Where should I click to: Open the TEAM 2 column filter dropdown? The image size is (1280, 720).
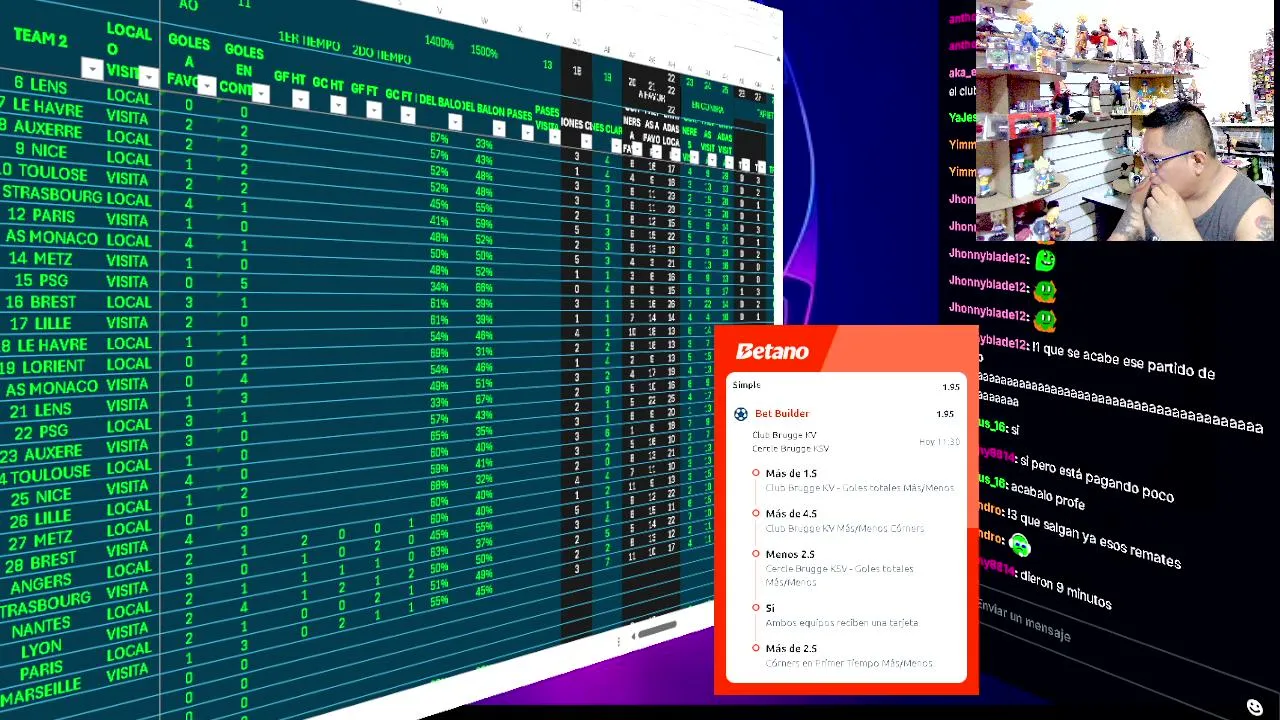pyautogui.click(x=92, y=69)
